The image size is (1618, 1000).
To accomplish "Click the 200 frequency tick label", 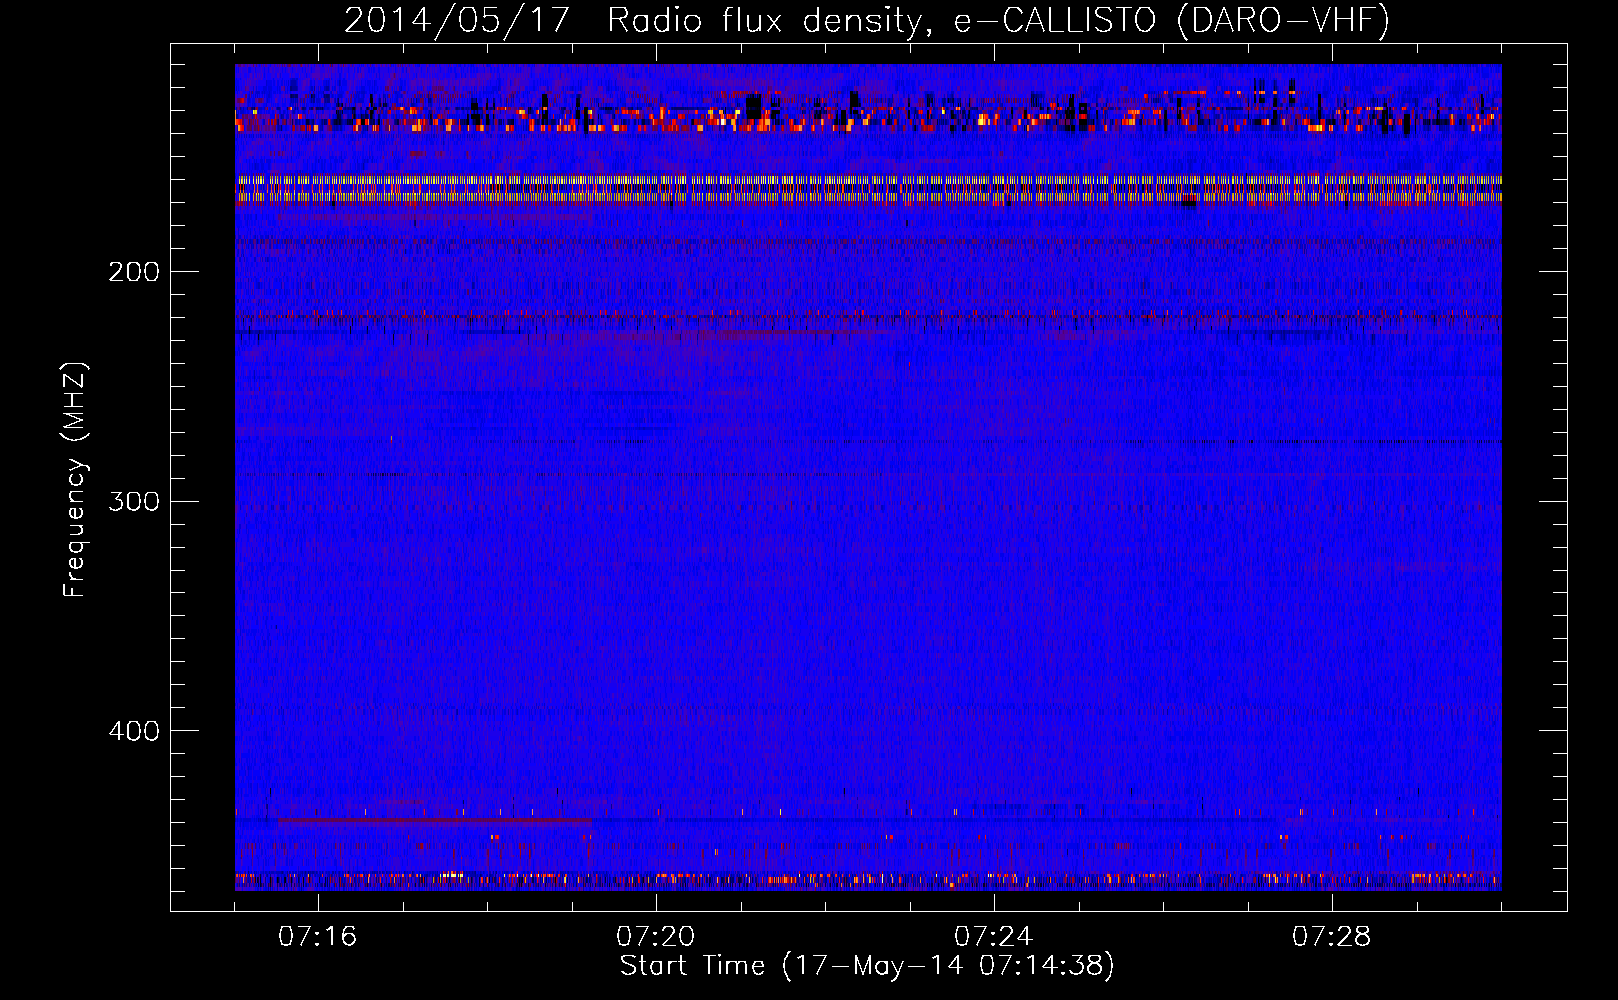I will [x=134, y=272].
